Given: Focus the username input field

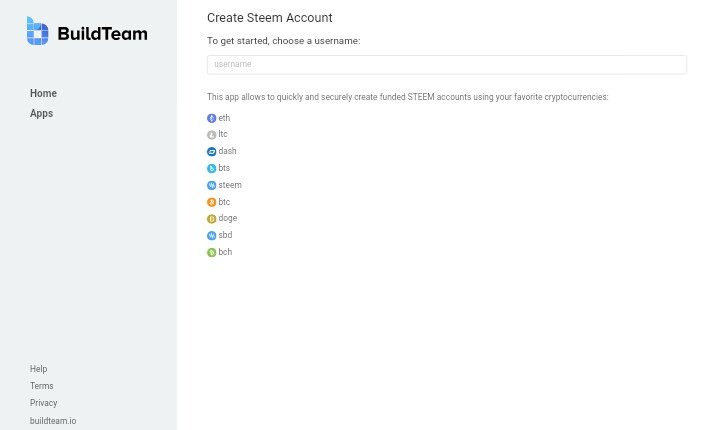Looking at the screenshot, I should (x=447, y=65).
